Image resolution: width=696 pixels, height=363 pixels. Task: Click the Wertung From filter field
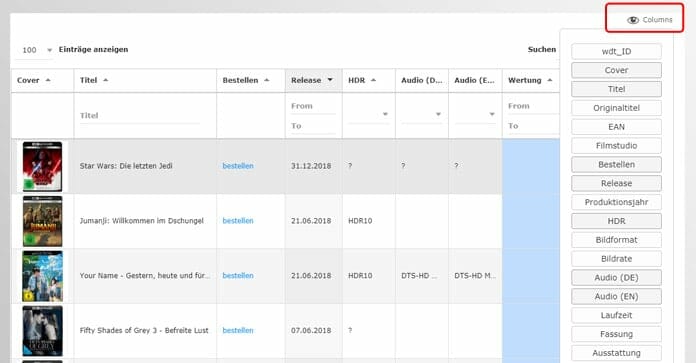533,106
